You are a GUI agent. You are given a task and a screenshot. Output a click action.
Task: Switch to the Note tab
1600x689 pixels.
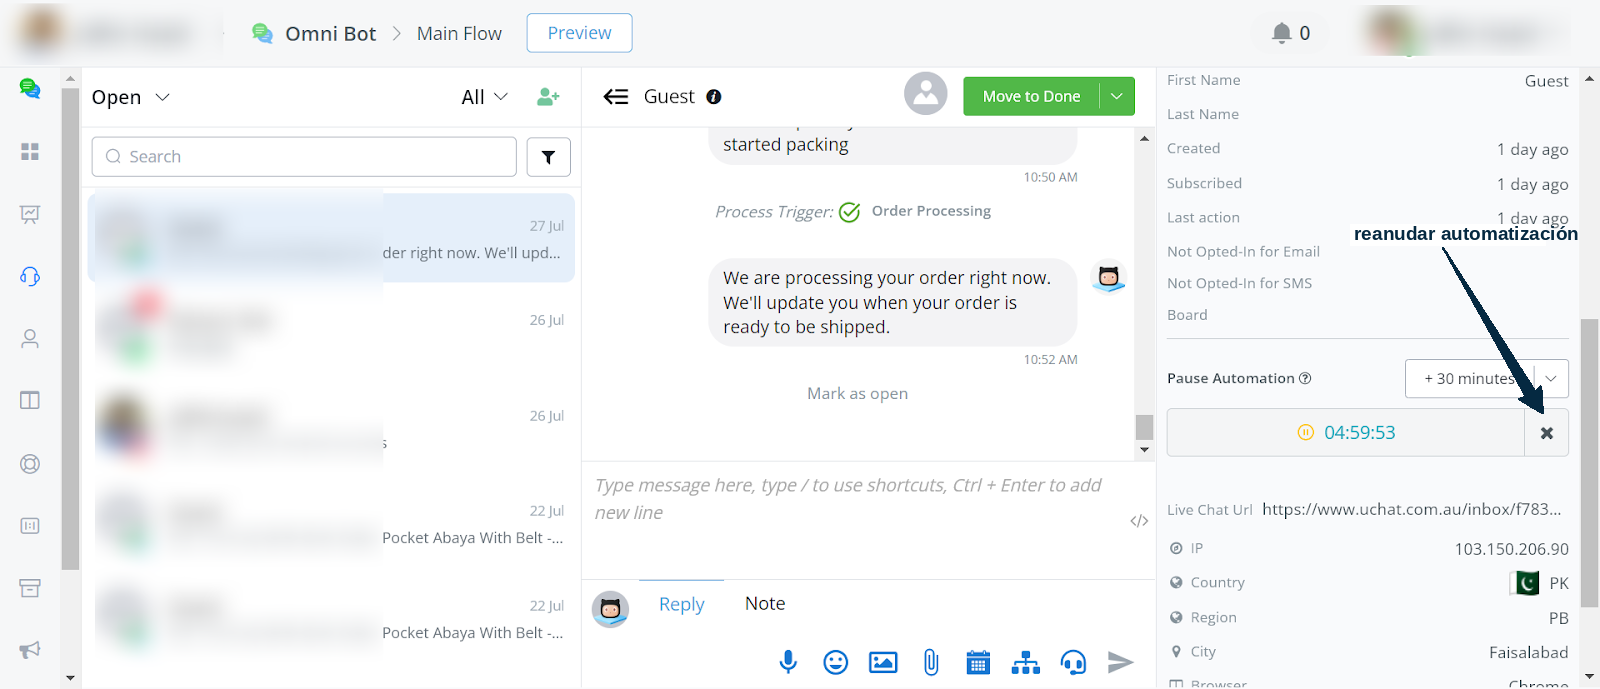(765, 604)
